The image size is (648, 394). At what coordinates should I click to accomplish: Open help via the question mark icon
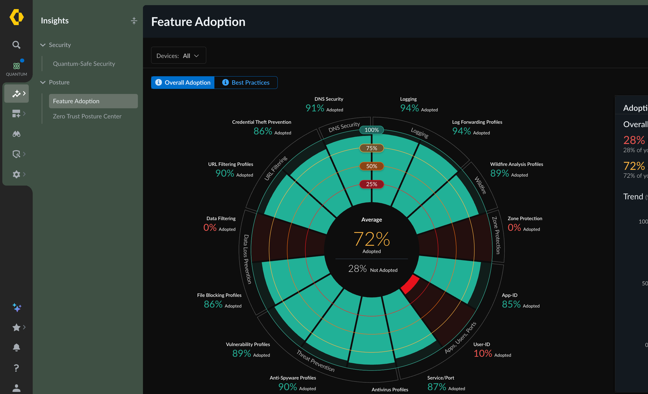pos(16,368)
